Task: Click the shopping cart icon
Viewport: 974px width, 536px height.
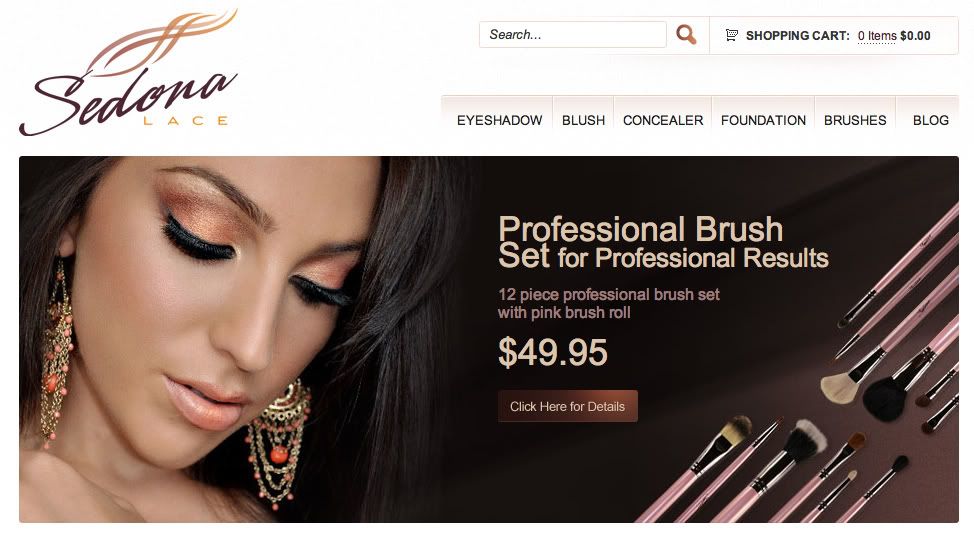Action: point(732,35)
